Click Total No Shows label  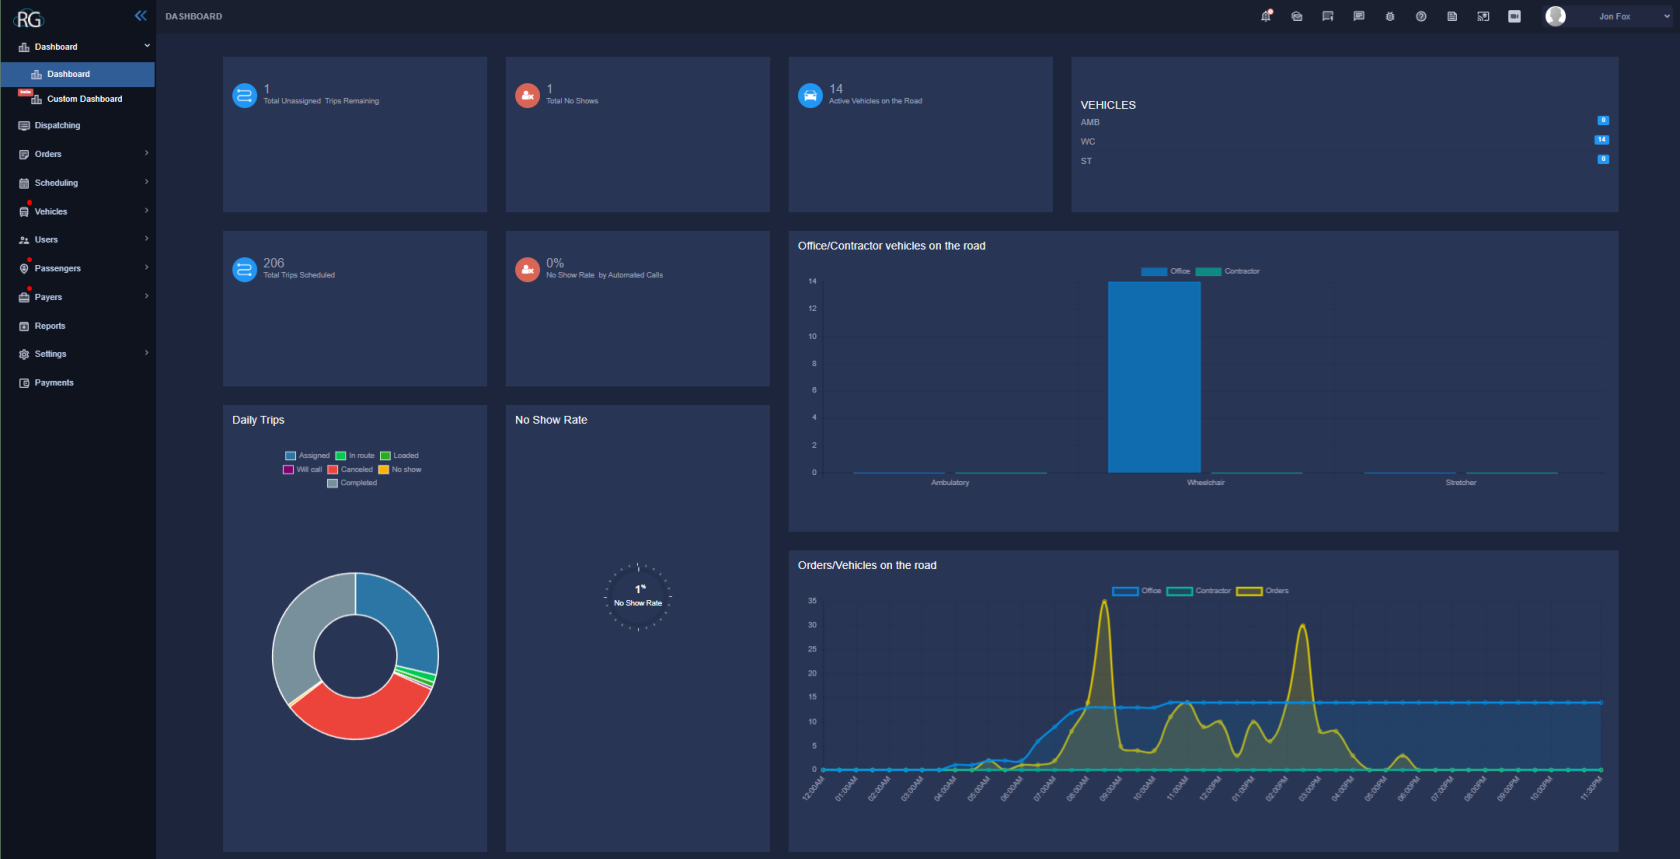572,101
